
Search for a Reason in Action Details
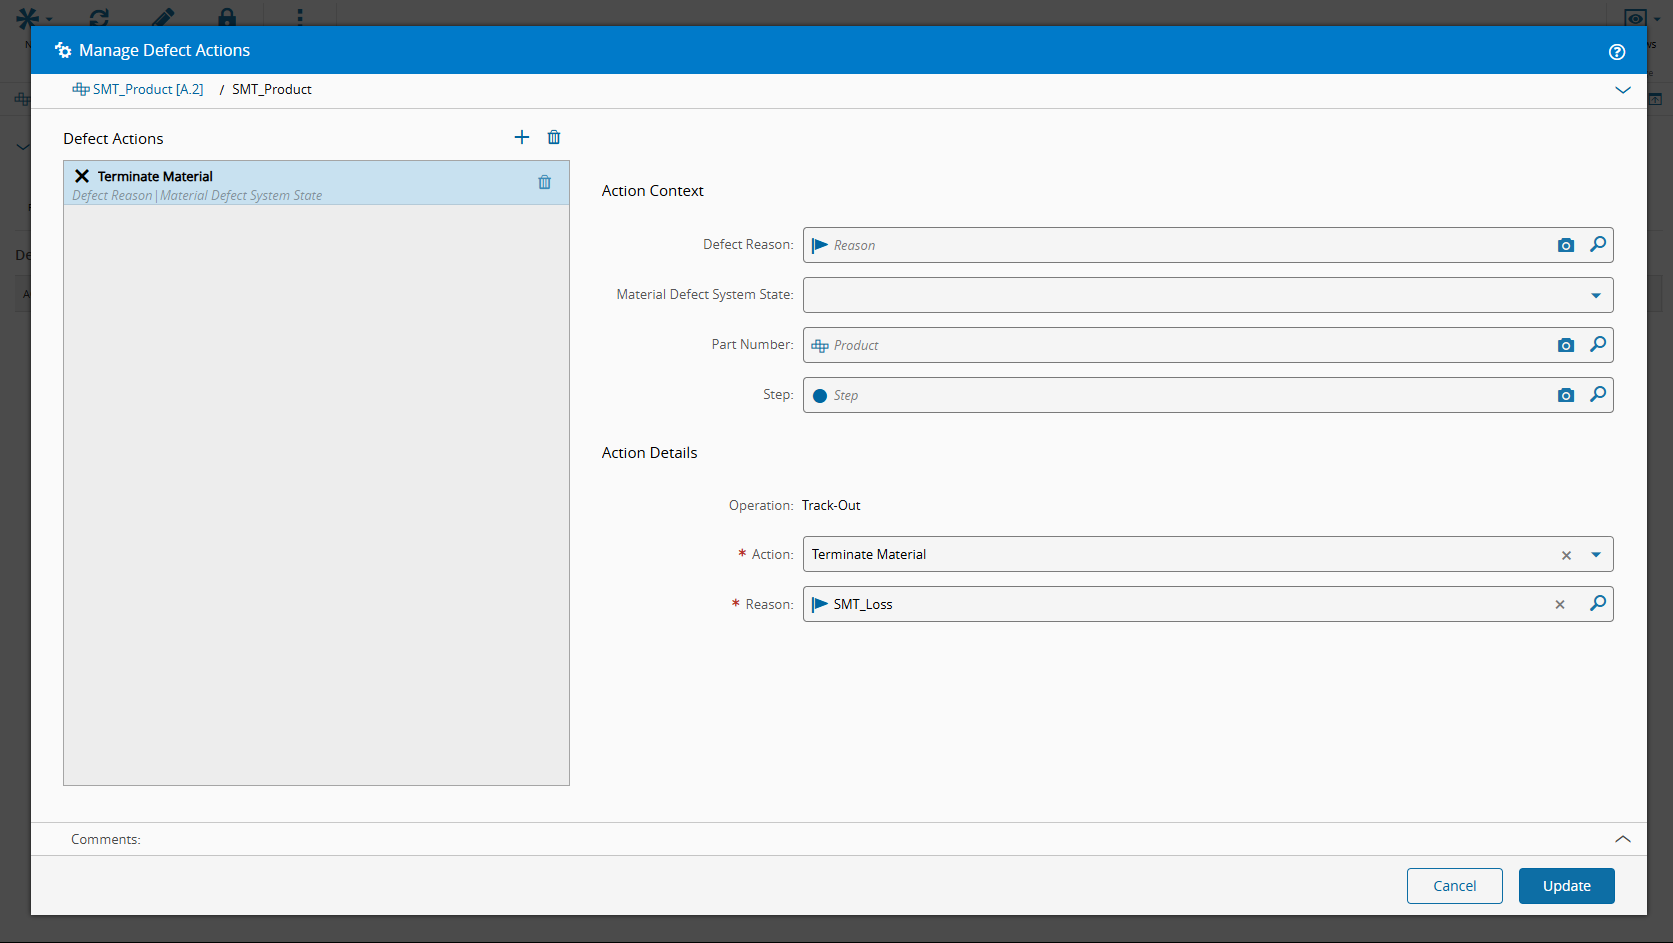coord(1598,603)
